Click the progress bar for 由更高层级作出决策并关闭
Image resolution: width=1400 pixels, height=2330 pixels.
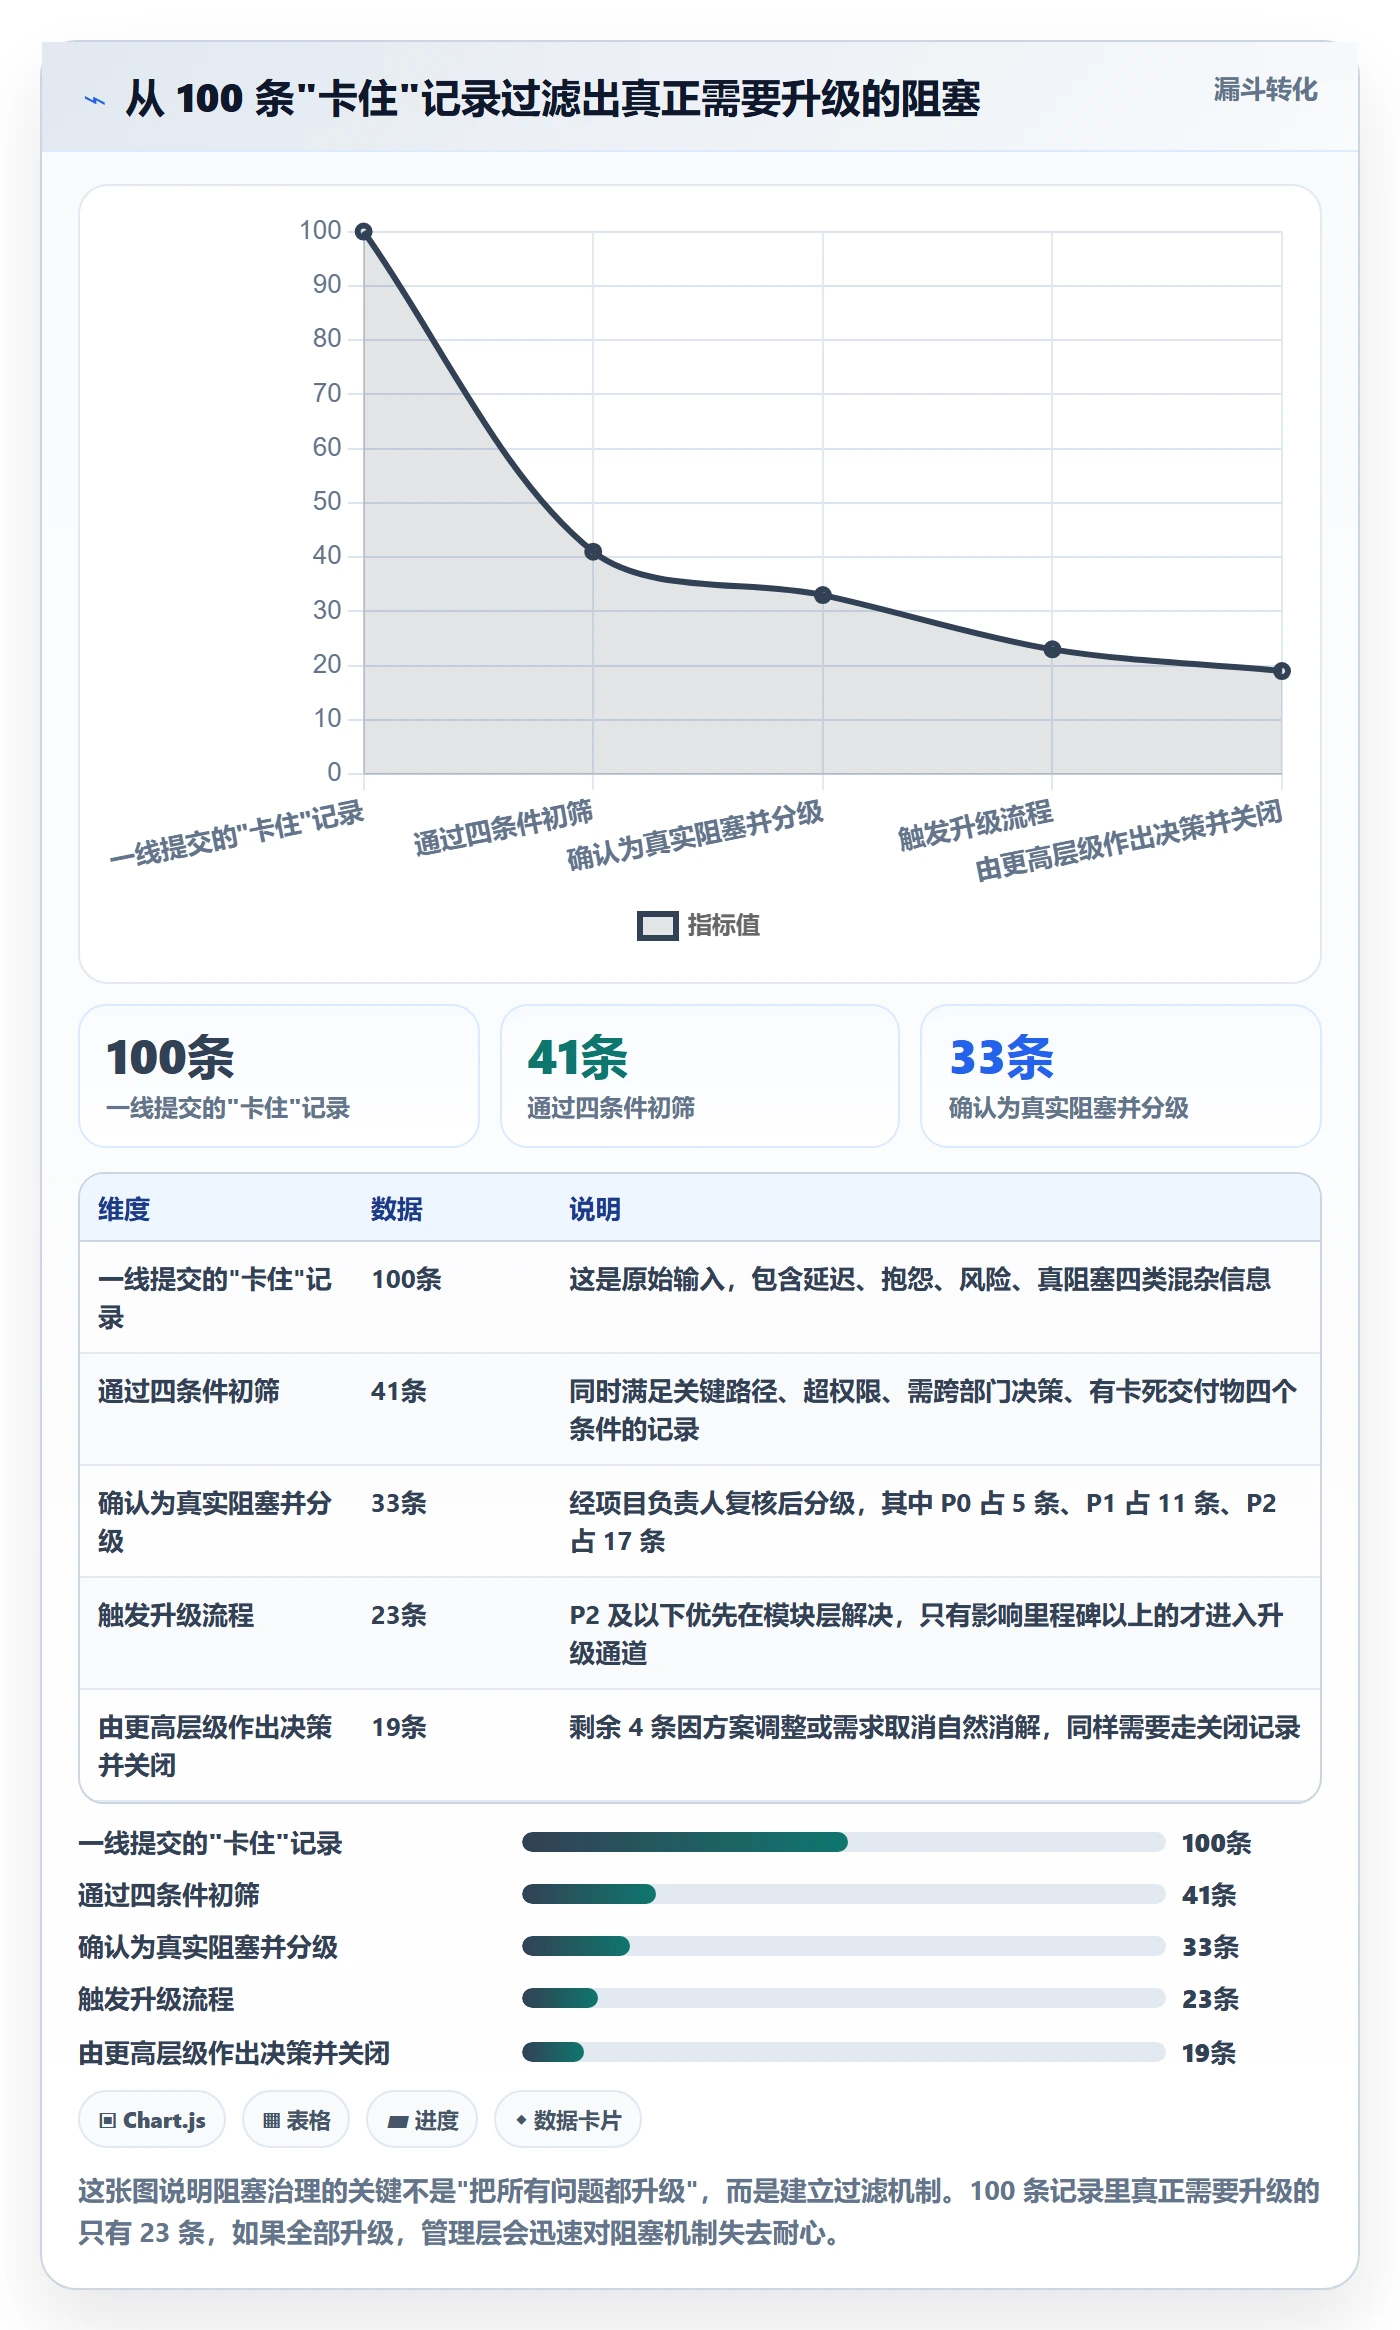[843, 2052]
